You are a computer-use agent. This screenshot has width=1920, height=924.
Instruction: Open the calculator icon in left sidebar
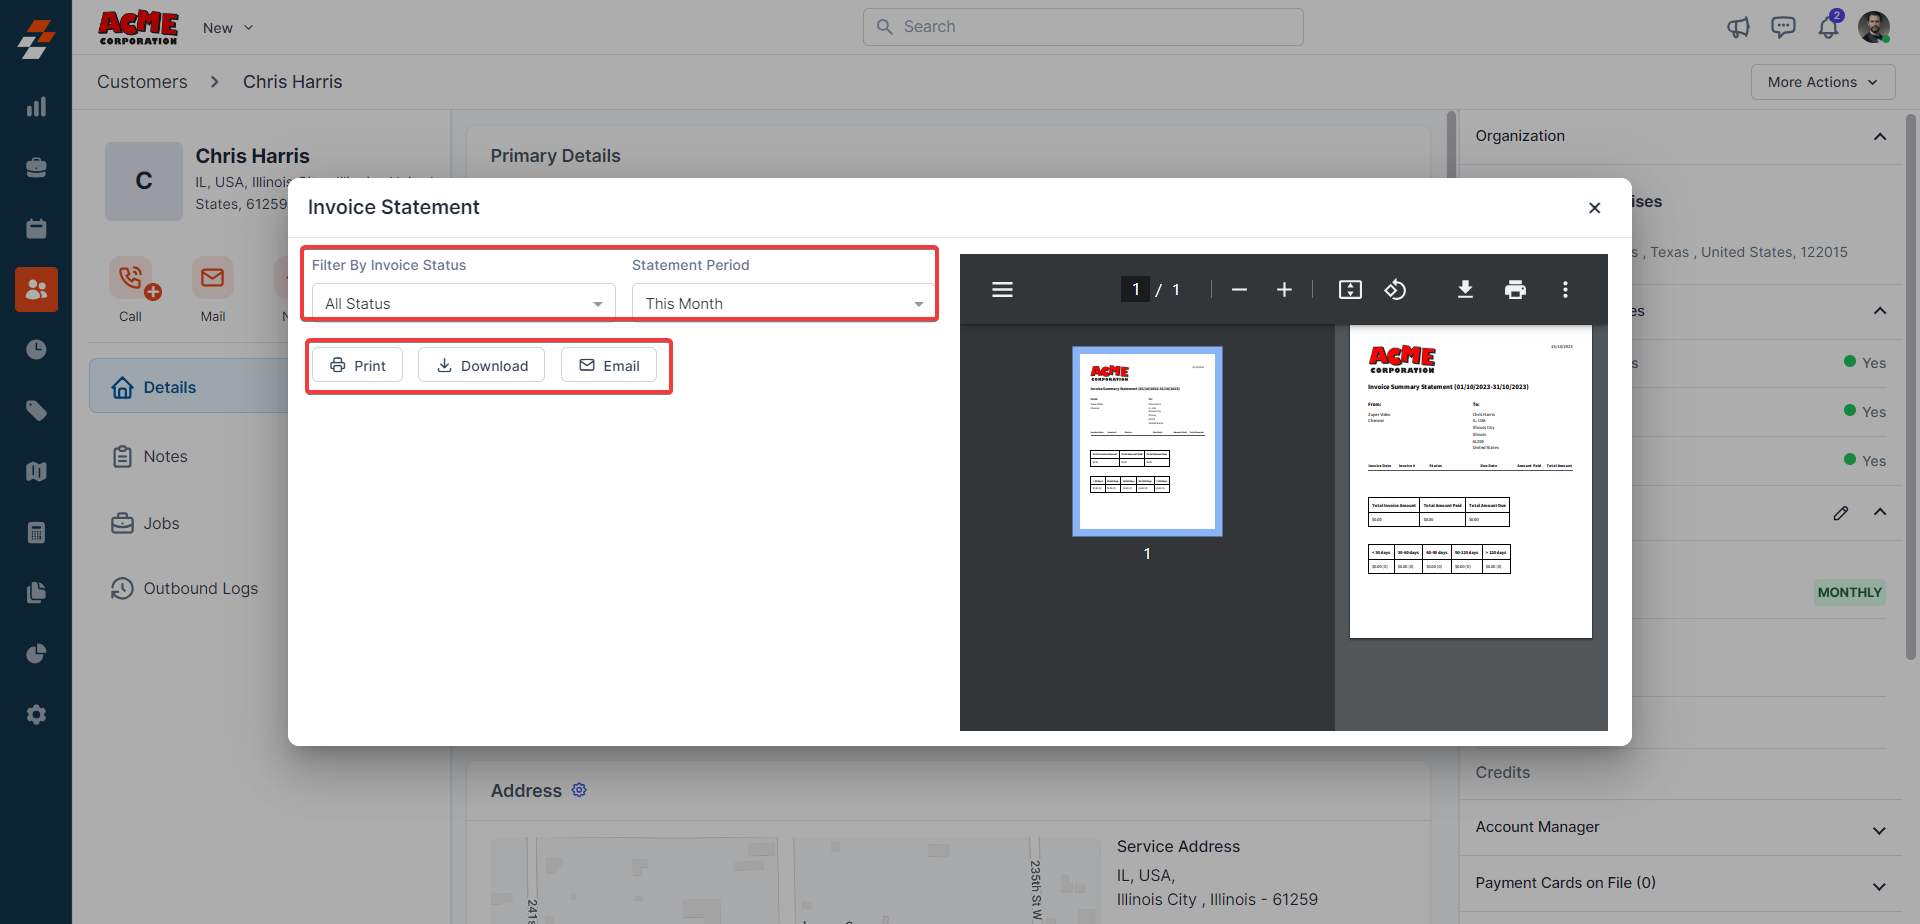click(36, 532)
